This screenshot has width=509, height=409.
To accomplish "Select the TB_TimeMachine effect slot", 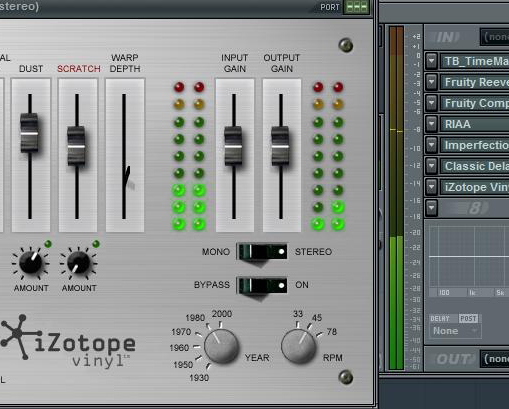I will (x=475, y=61).
